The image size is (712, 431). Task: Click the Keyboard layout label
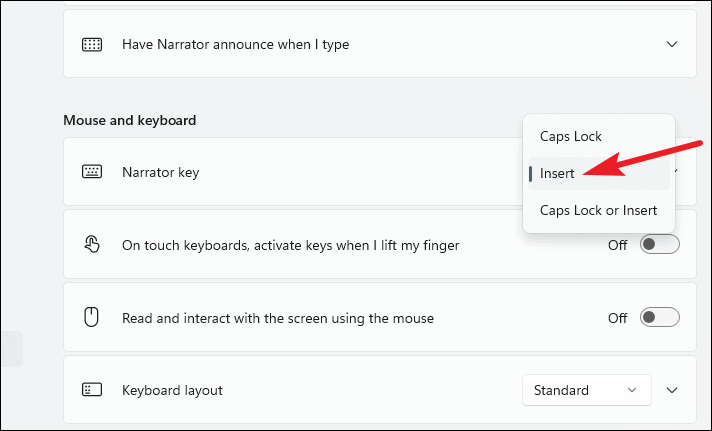[172, 390]
